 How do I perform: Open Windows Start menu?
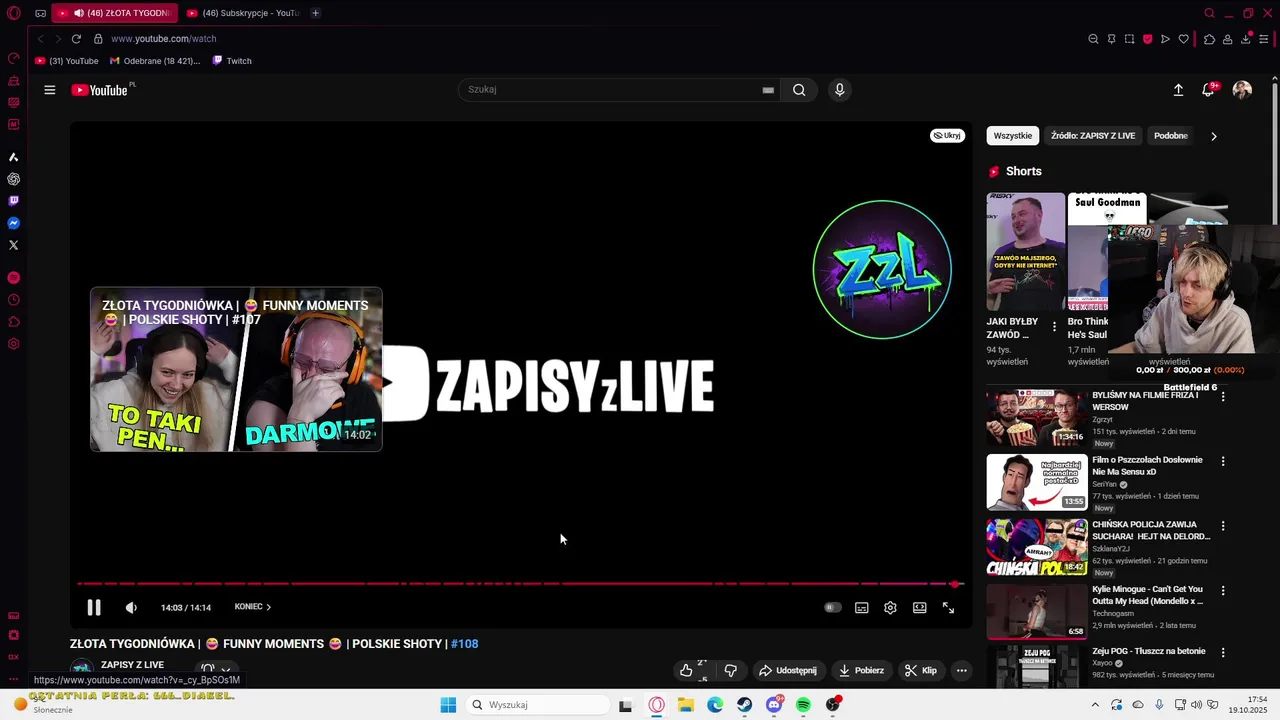coord(448,705)
